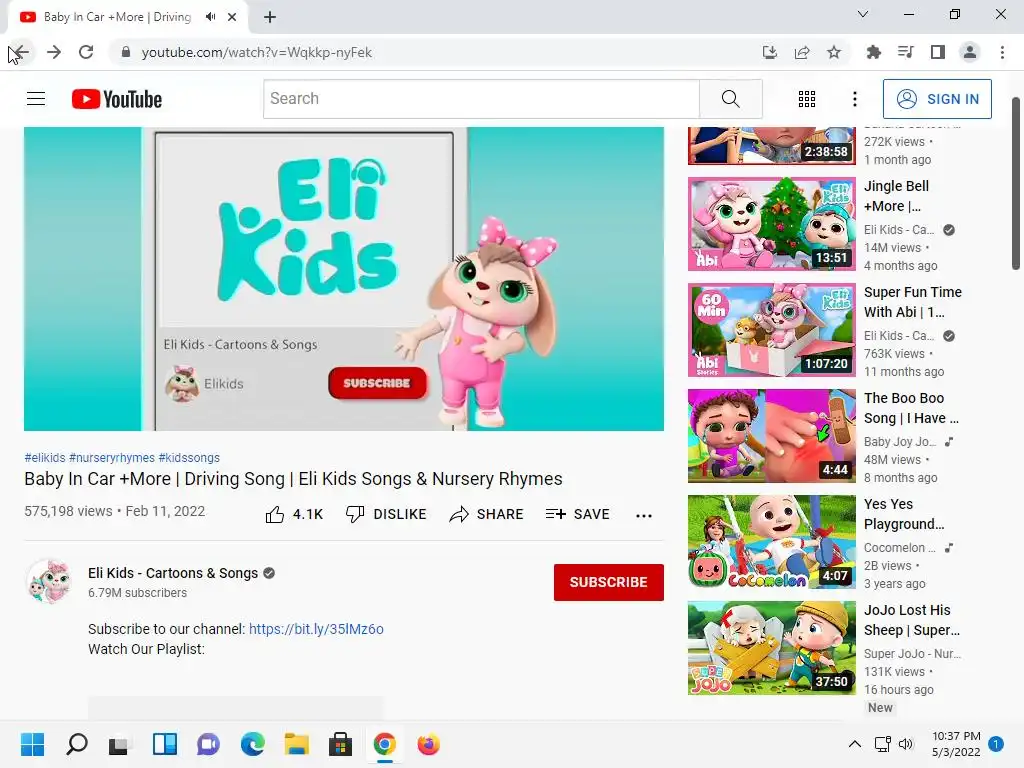
Task: Click the Jingle Bell +More title
Action: [x=896, y=196]
